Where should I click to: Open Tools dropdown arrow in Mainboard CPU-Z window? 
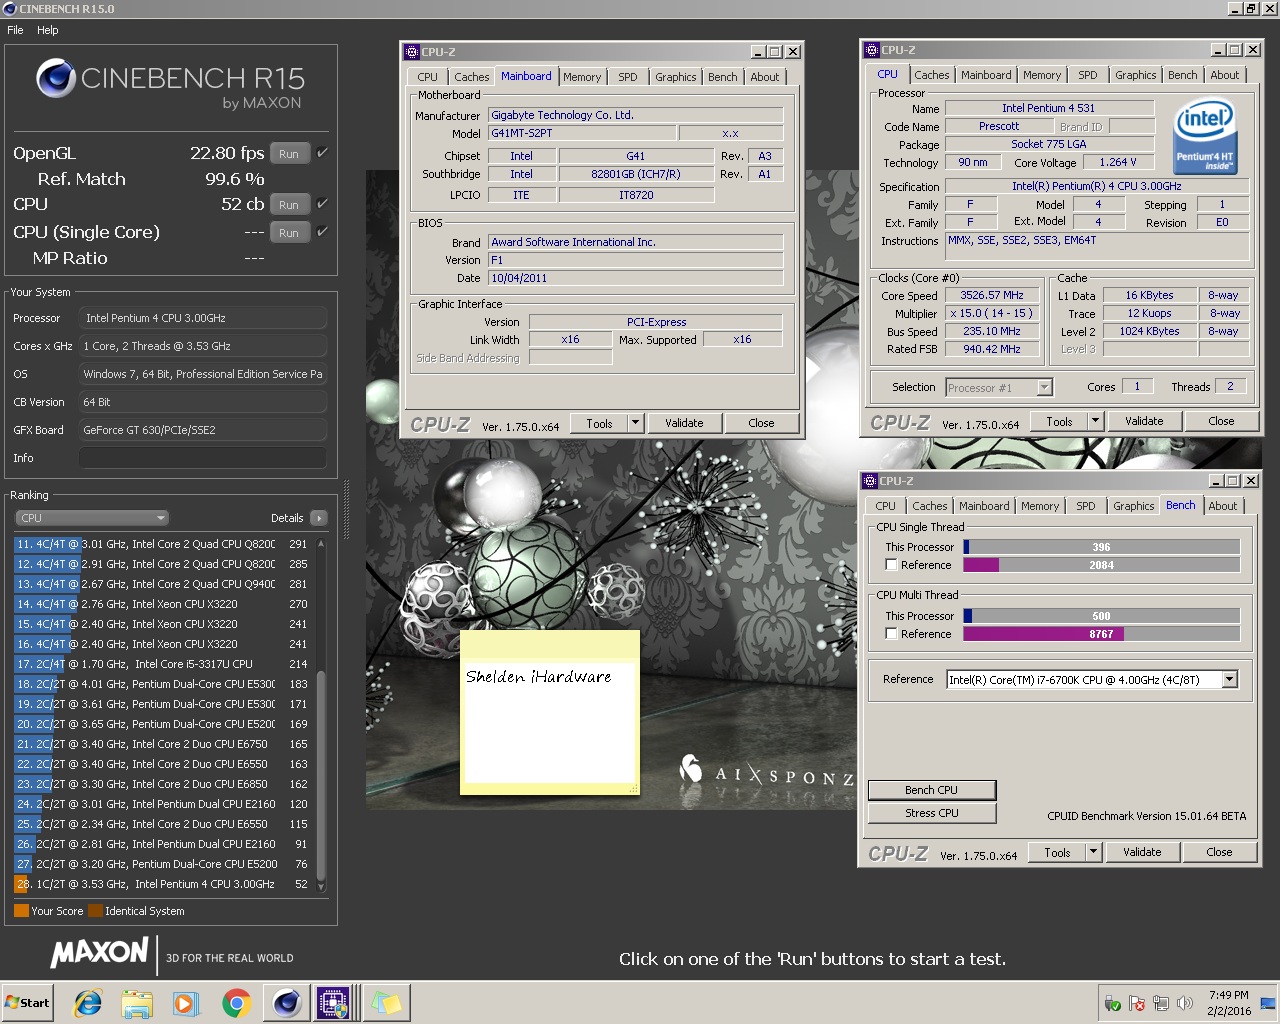[635, 423]
